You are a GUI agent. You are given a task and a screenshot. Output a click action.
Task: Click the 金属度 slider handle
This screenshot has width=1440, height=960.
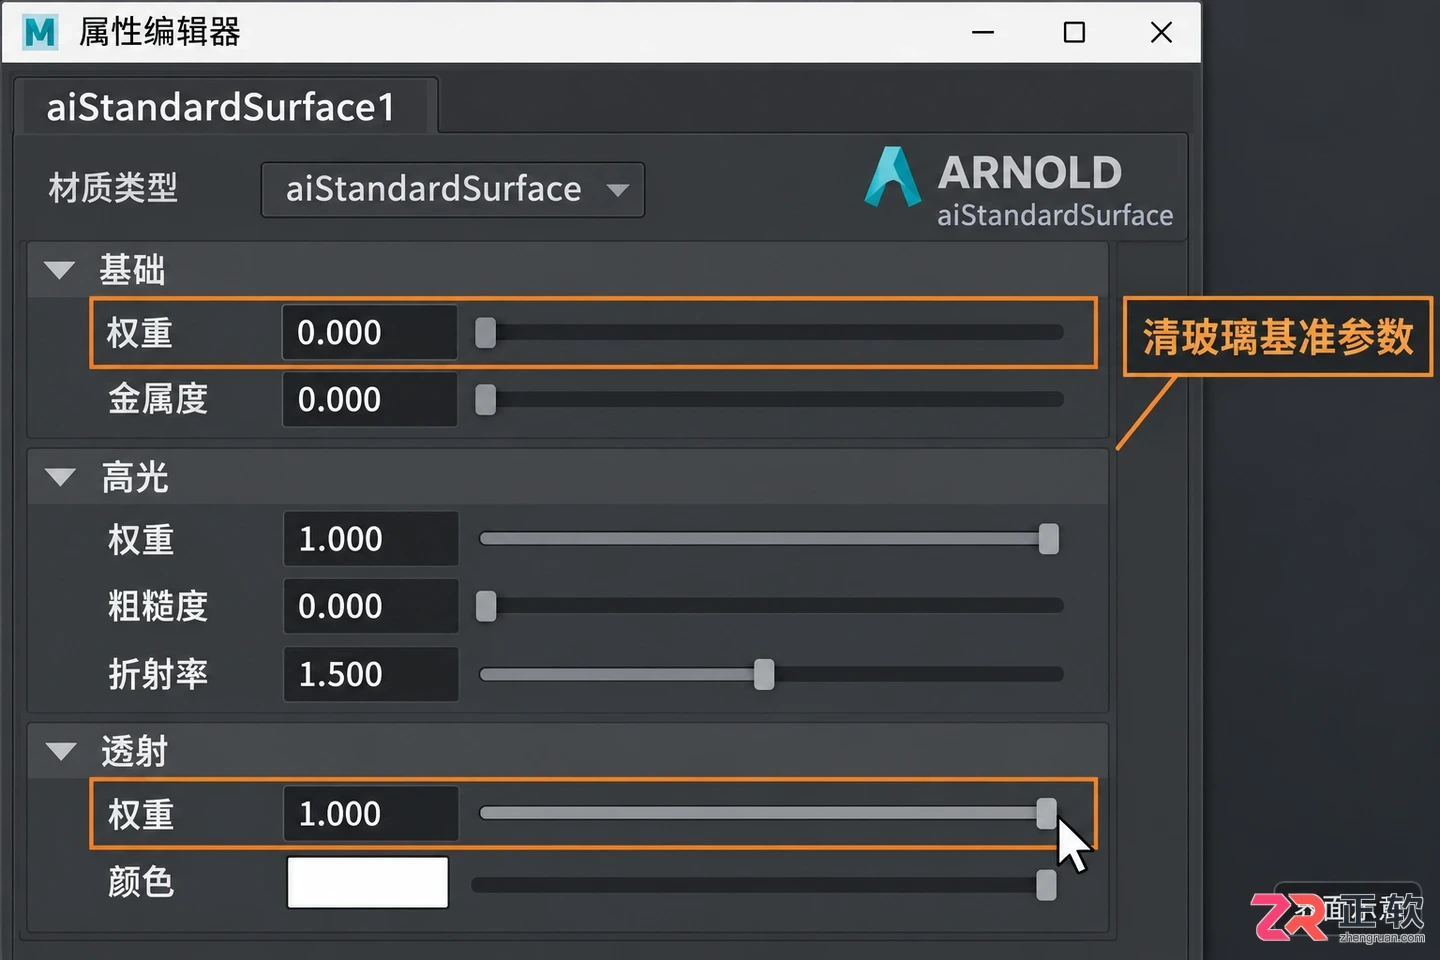pyautogui.click(x=485, y=399)
